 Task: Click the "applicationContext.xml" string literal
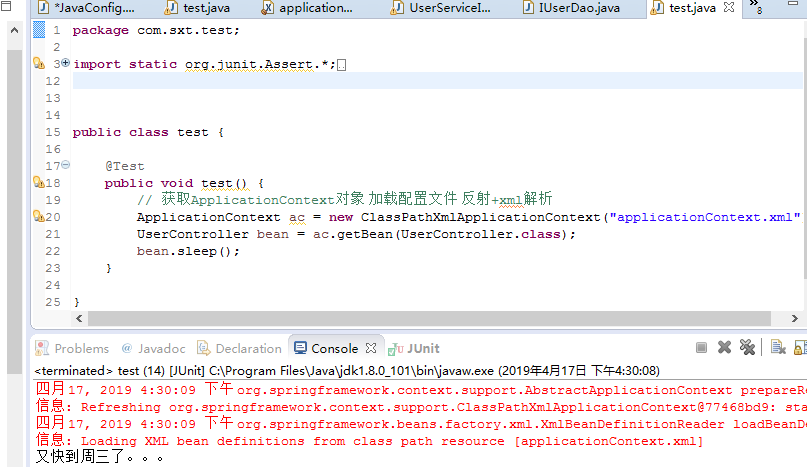[705, 217]
